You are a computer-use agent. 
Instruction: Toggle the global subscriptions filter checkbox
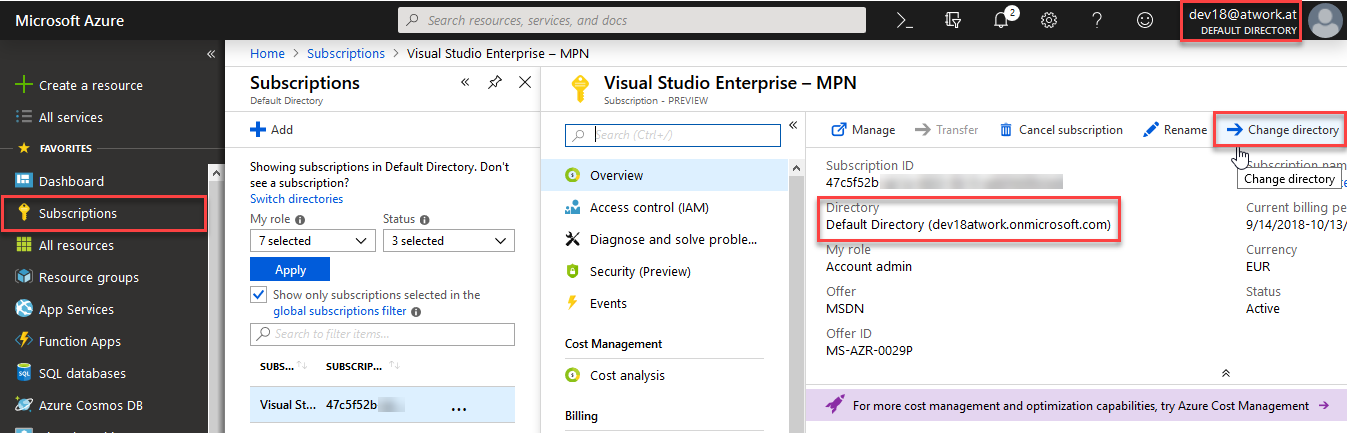tap(258, 295)
